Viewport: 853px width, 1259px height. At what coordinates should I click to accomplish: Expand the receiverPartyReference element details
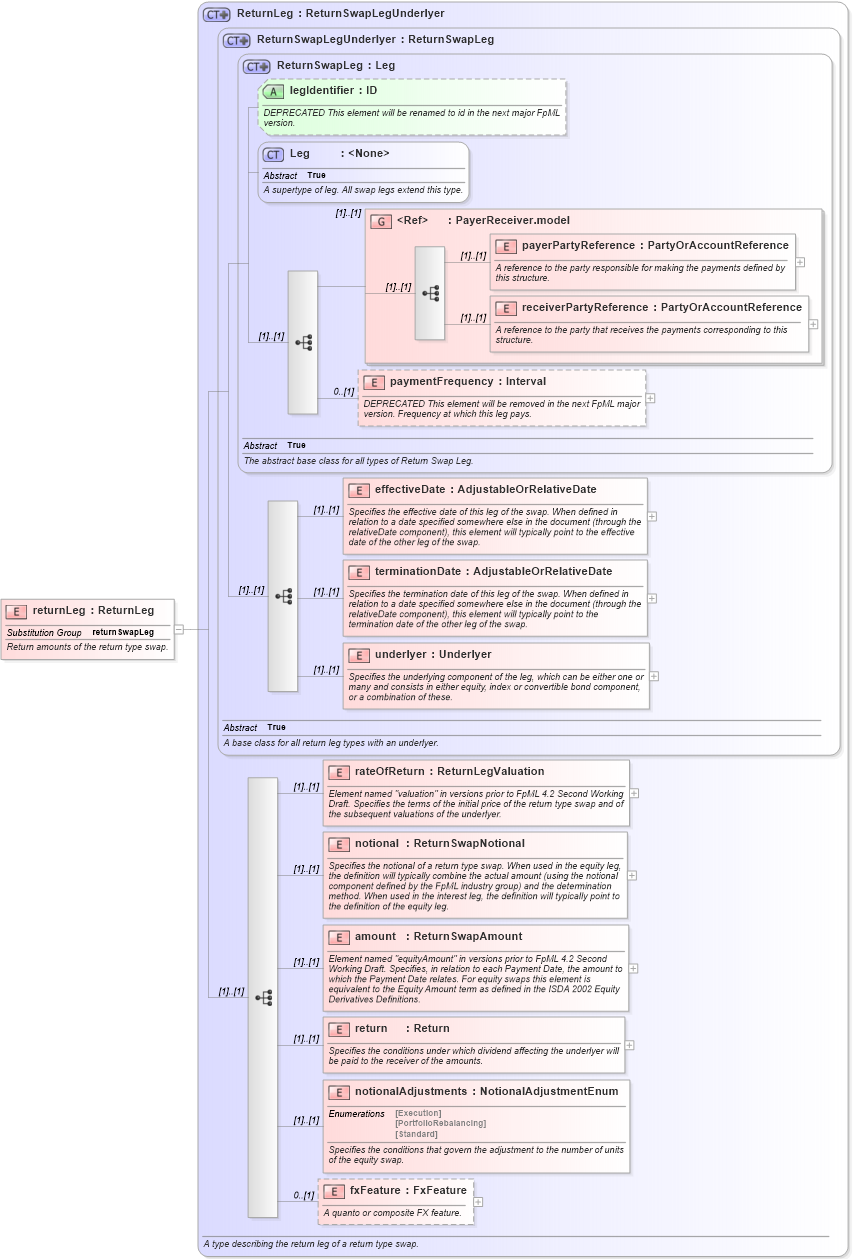(813, 325)
